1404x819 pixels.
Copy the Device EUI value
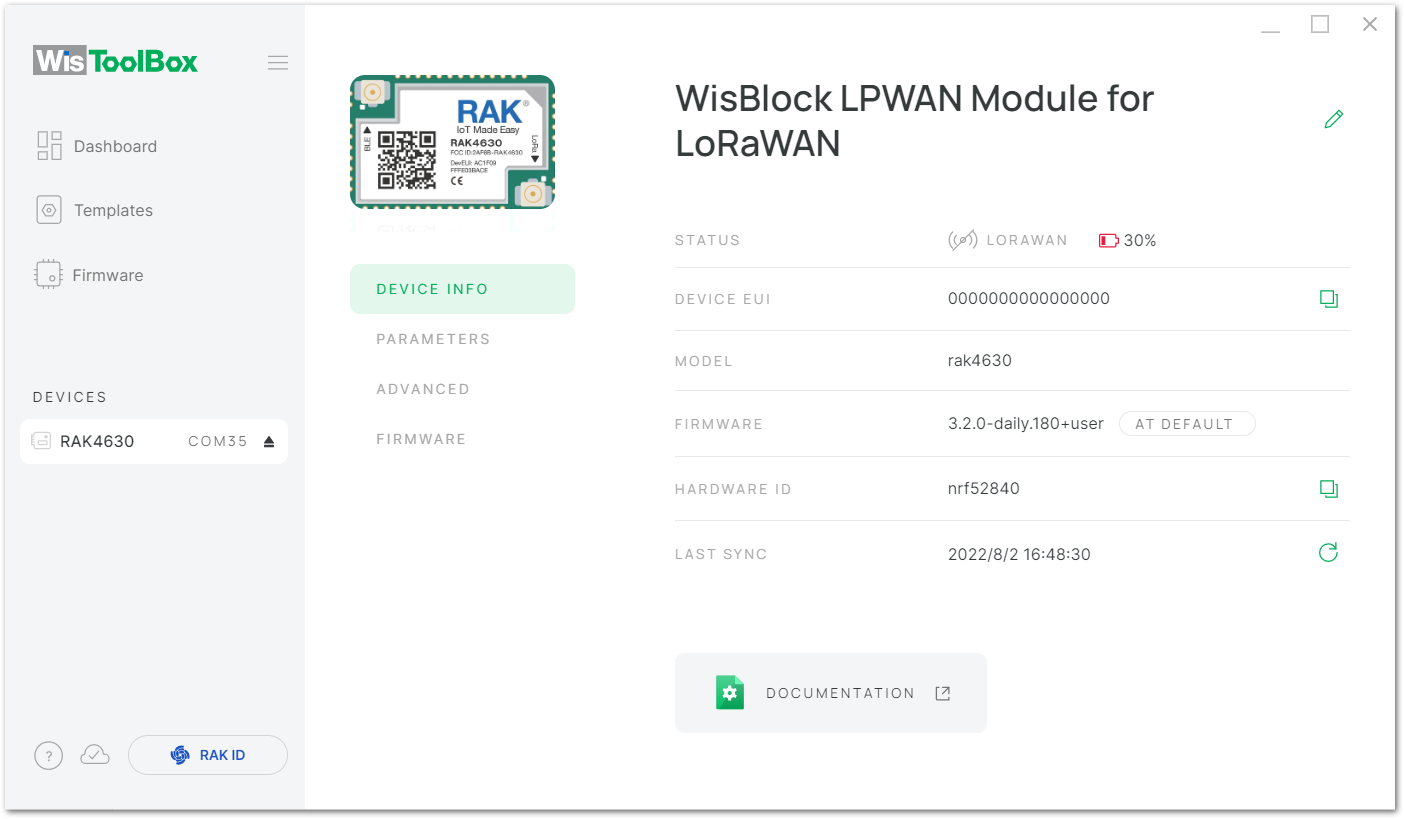1328,298
